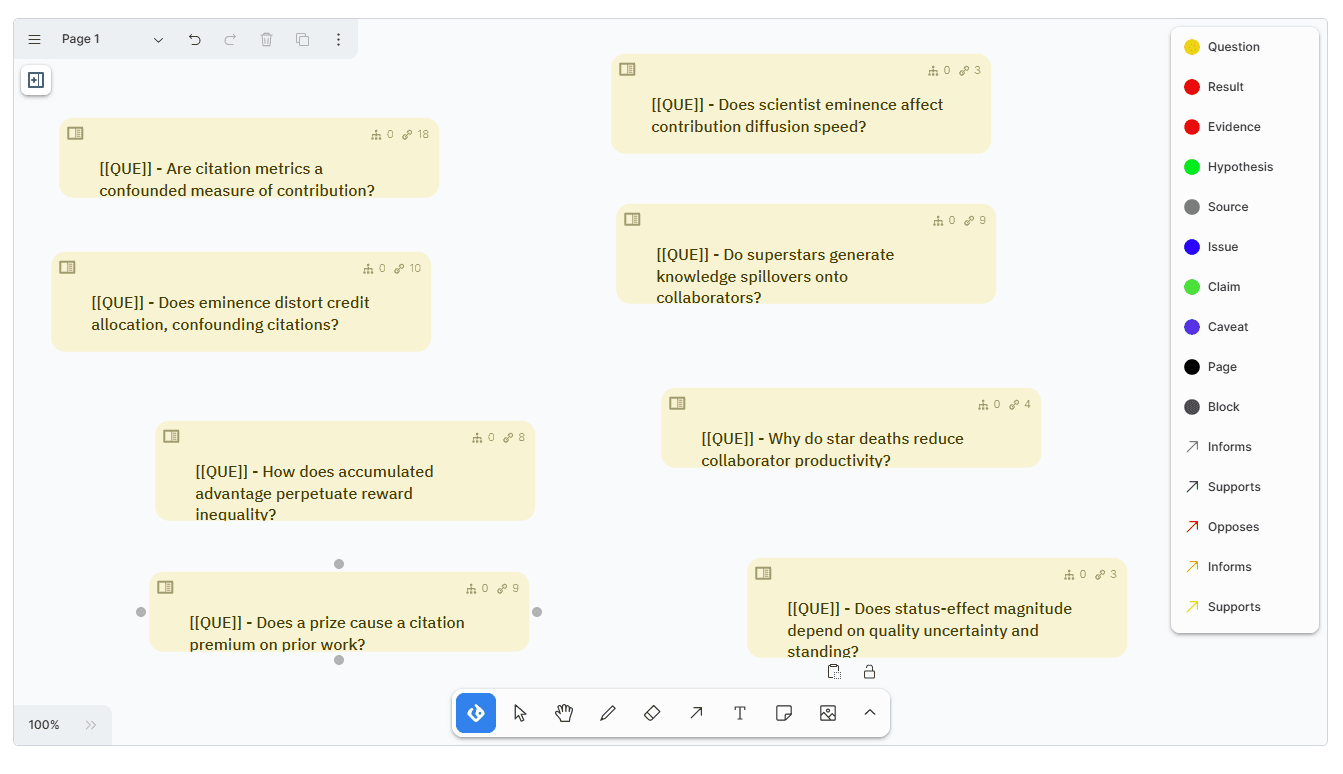Click left handle of prize citation card

tap(141, 612)
